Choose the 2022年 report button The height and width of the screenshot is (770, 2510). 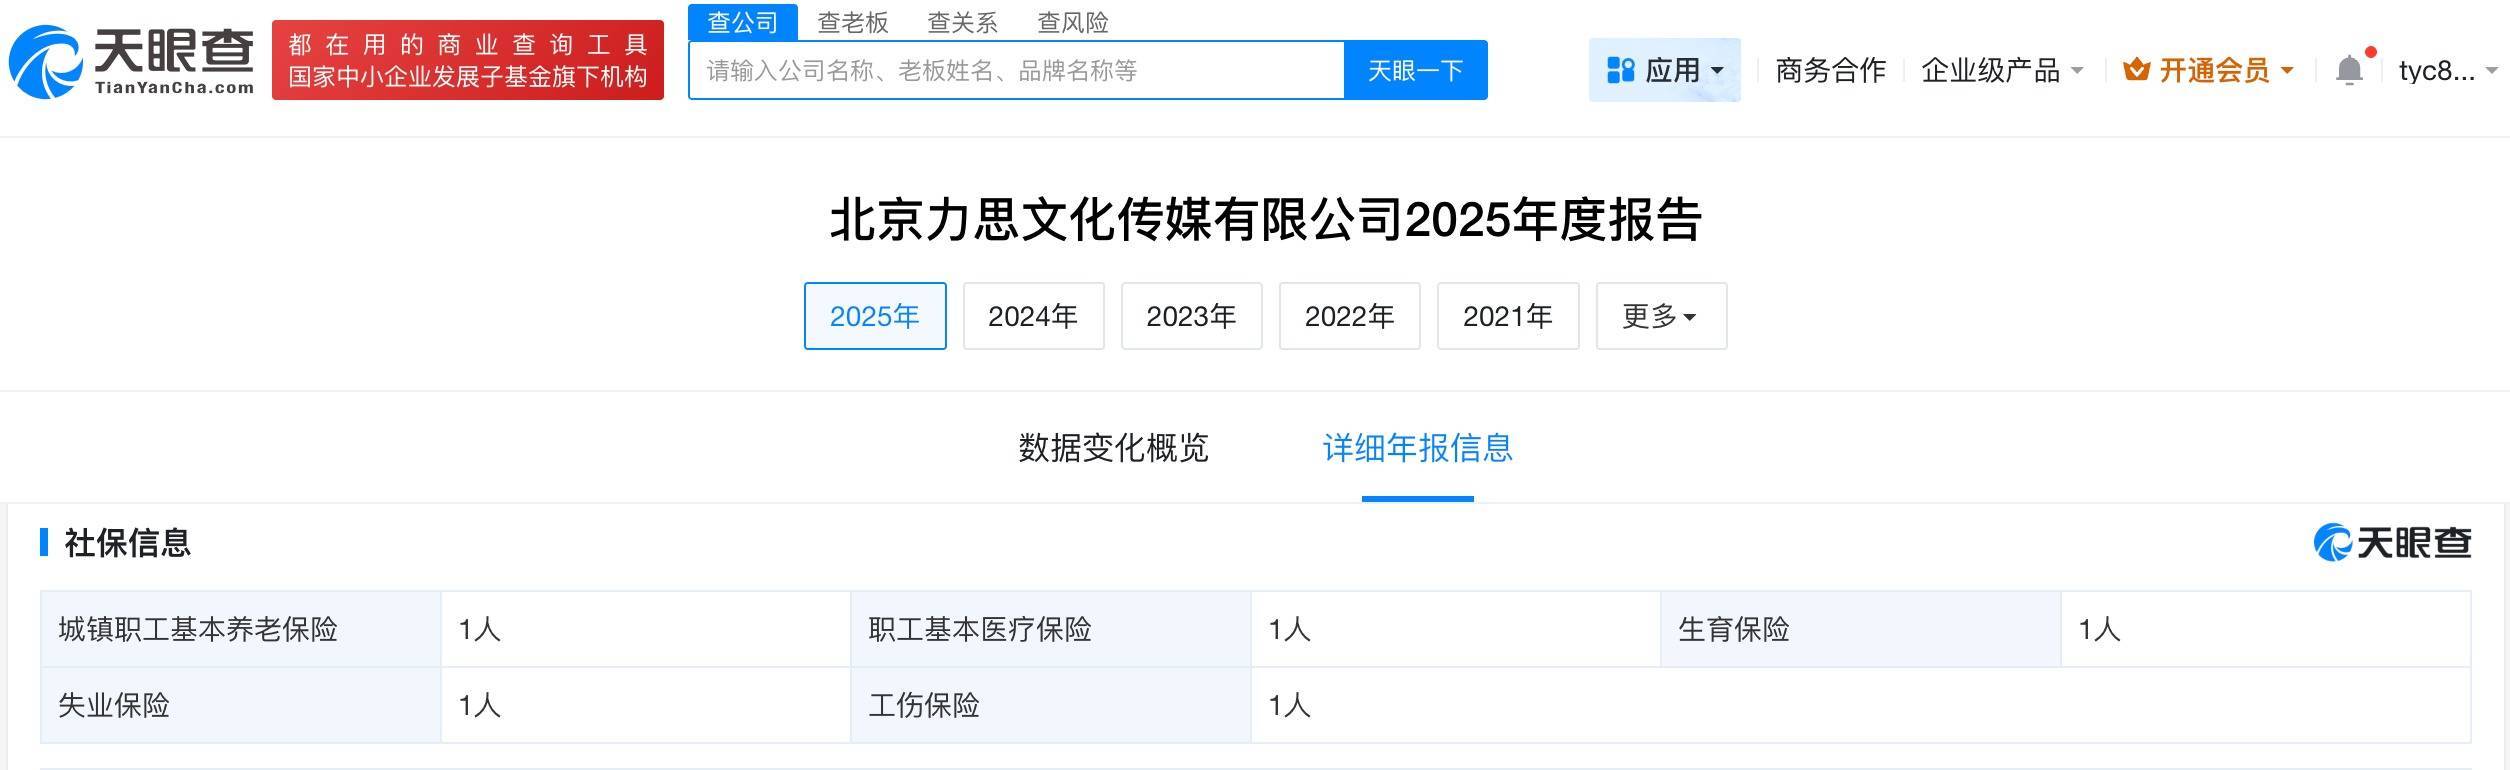coord(1349,316)
